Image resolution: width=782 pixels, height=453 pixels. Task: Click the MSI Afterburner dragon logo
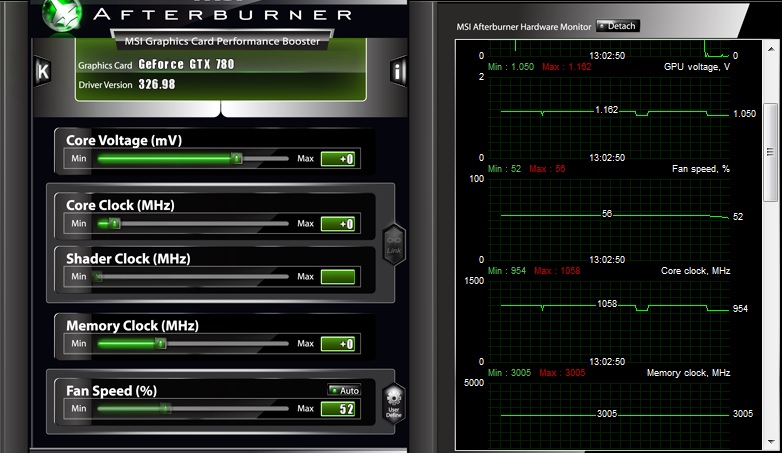[x=62, y=15]
